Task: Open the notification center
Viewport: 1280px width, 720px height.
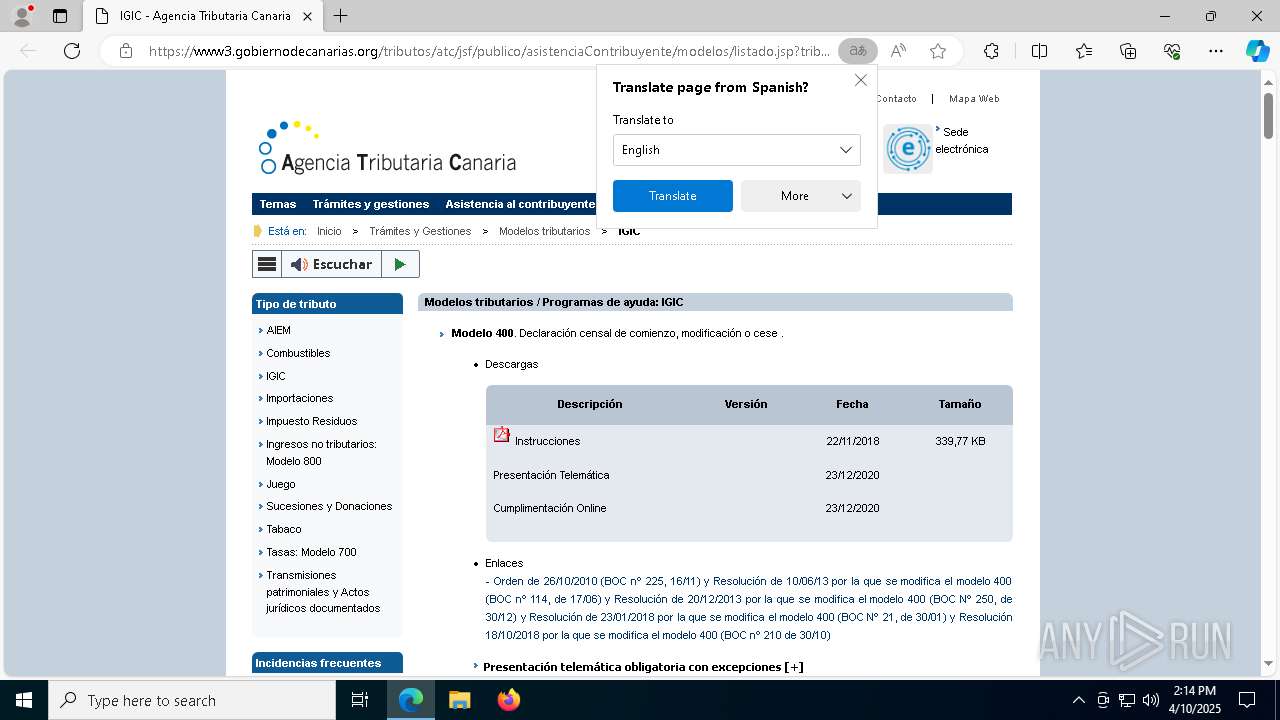Action: click(x=1247, y=700)
